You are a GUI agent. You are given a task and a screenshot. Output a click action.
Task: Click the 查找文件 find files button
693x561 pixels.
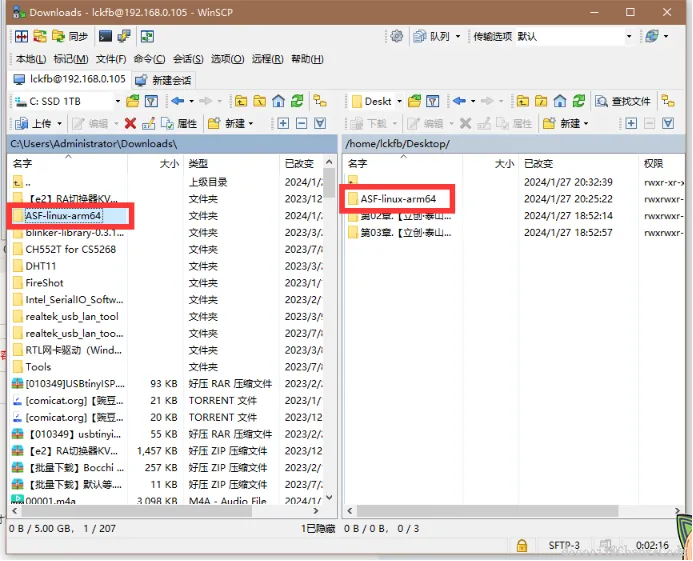coord(623,101)
